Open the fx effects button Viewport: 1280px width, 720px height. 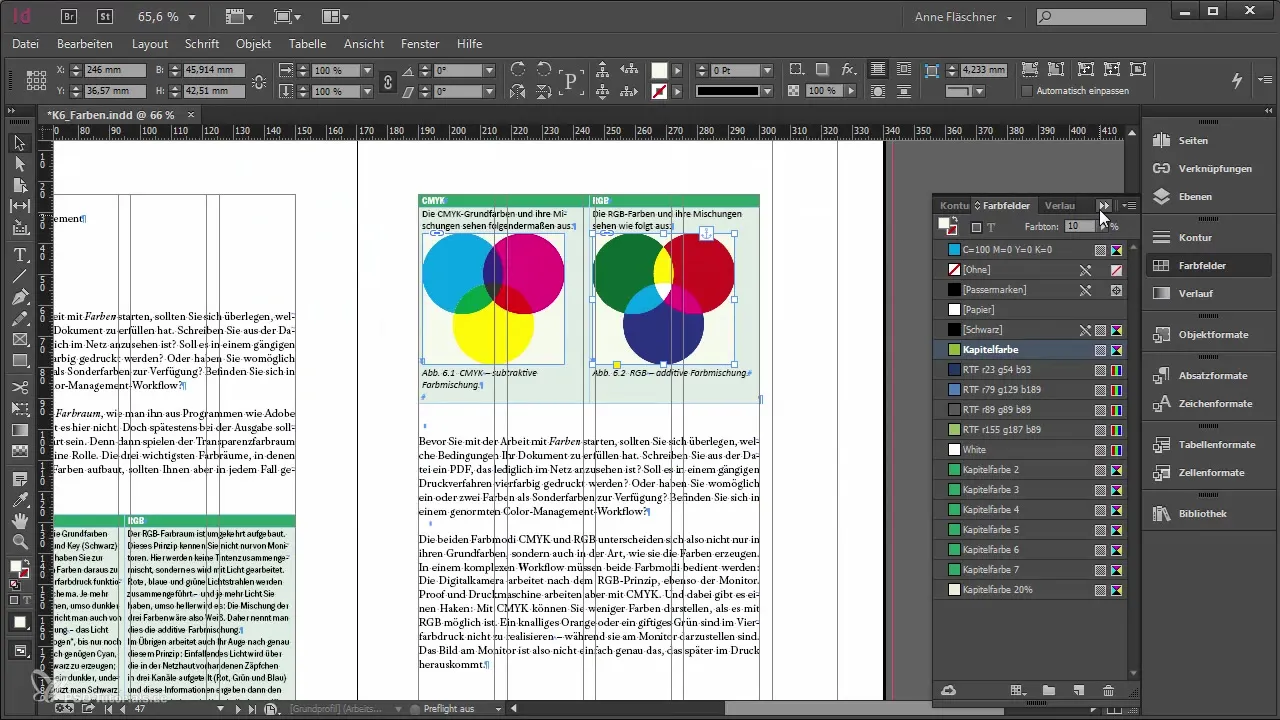(848, 70)
